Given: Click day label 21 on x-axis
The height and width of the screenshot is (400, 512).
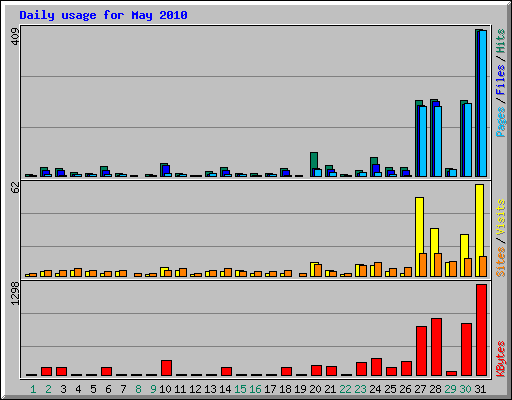Looking at the screenshot, I should coord(330,389).
